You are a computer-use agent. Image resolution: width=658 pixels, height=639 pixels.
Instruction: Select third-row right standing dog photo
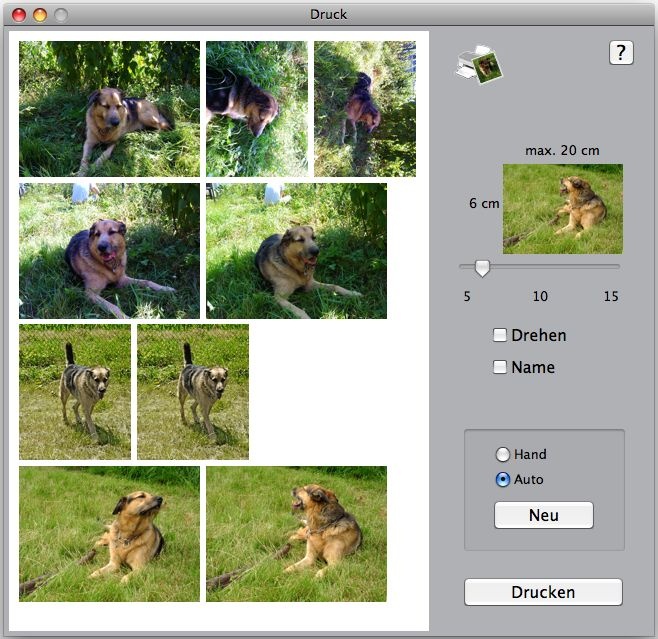193,391
